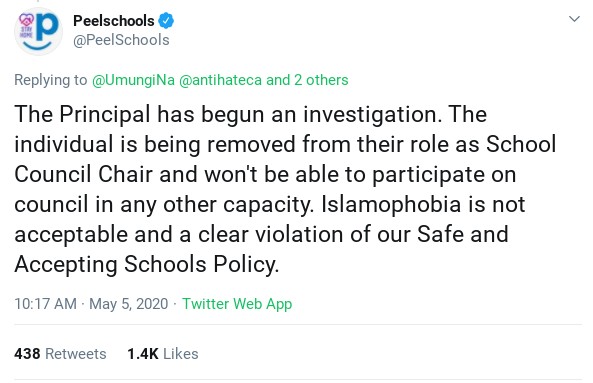Open the @antihateca mention
The height and width of the screenshot is (383, 593).
tap(220, 80)
